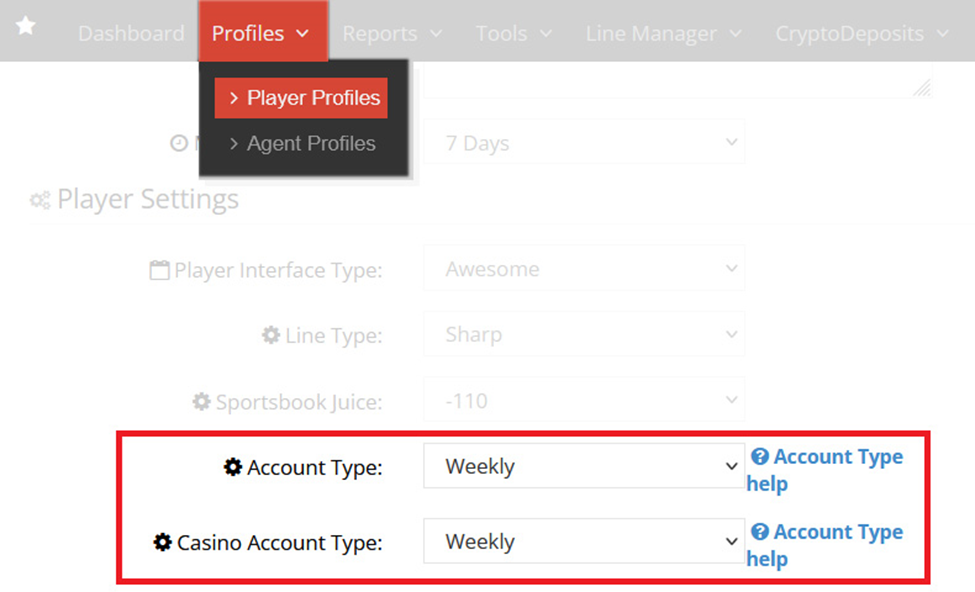Open the Account Type Weekly dropdown
The height and width of the screenshot is (592, 975).
pos(584,466)
